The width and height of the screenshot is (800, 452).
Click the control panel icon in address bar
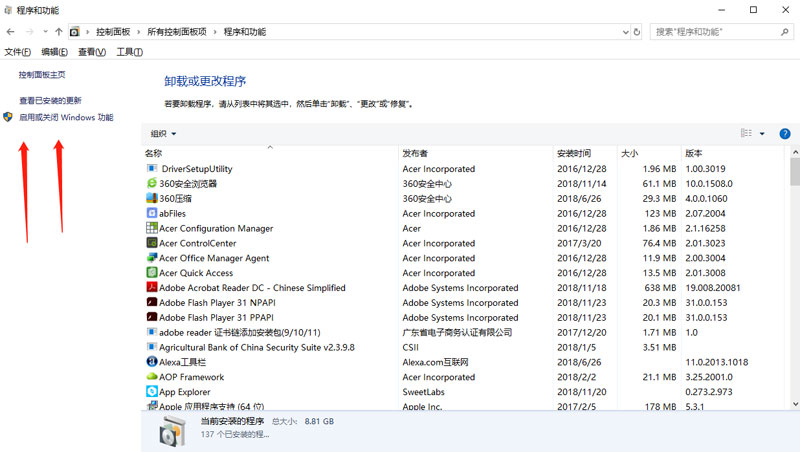(x=74, y=32)
